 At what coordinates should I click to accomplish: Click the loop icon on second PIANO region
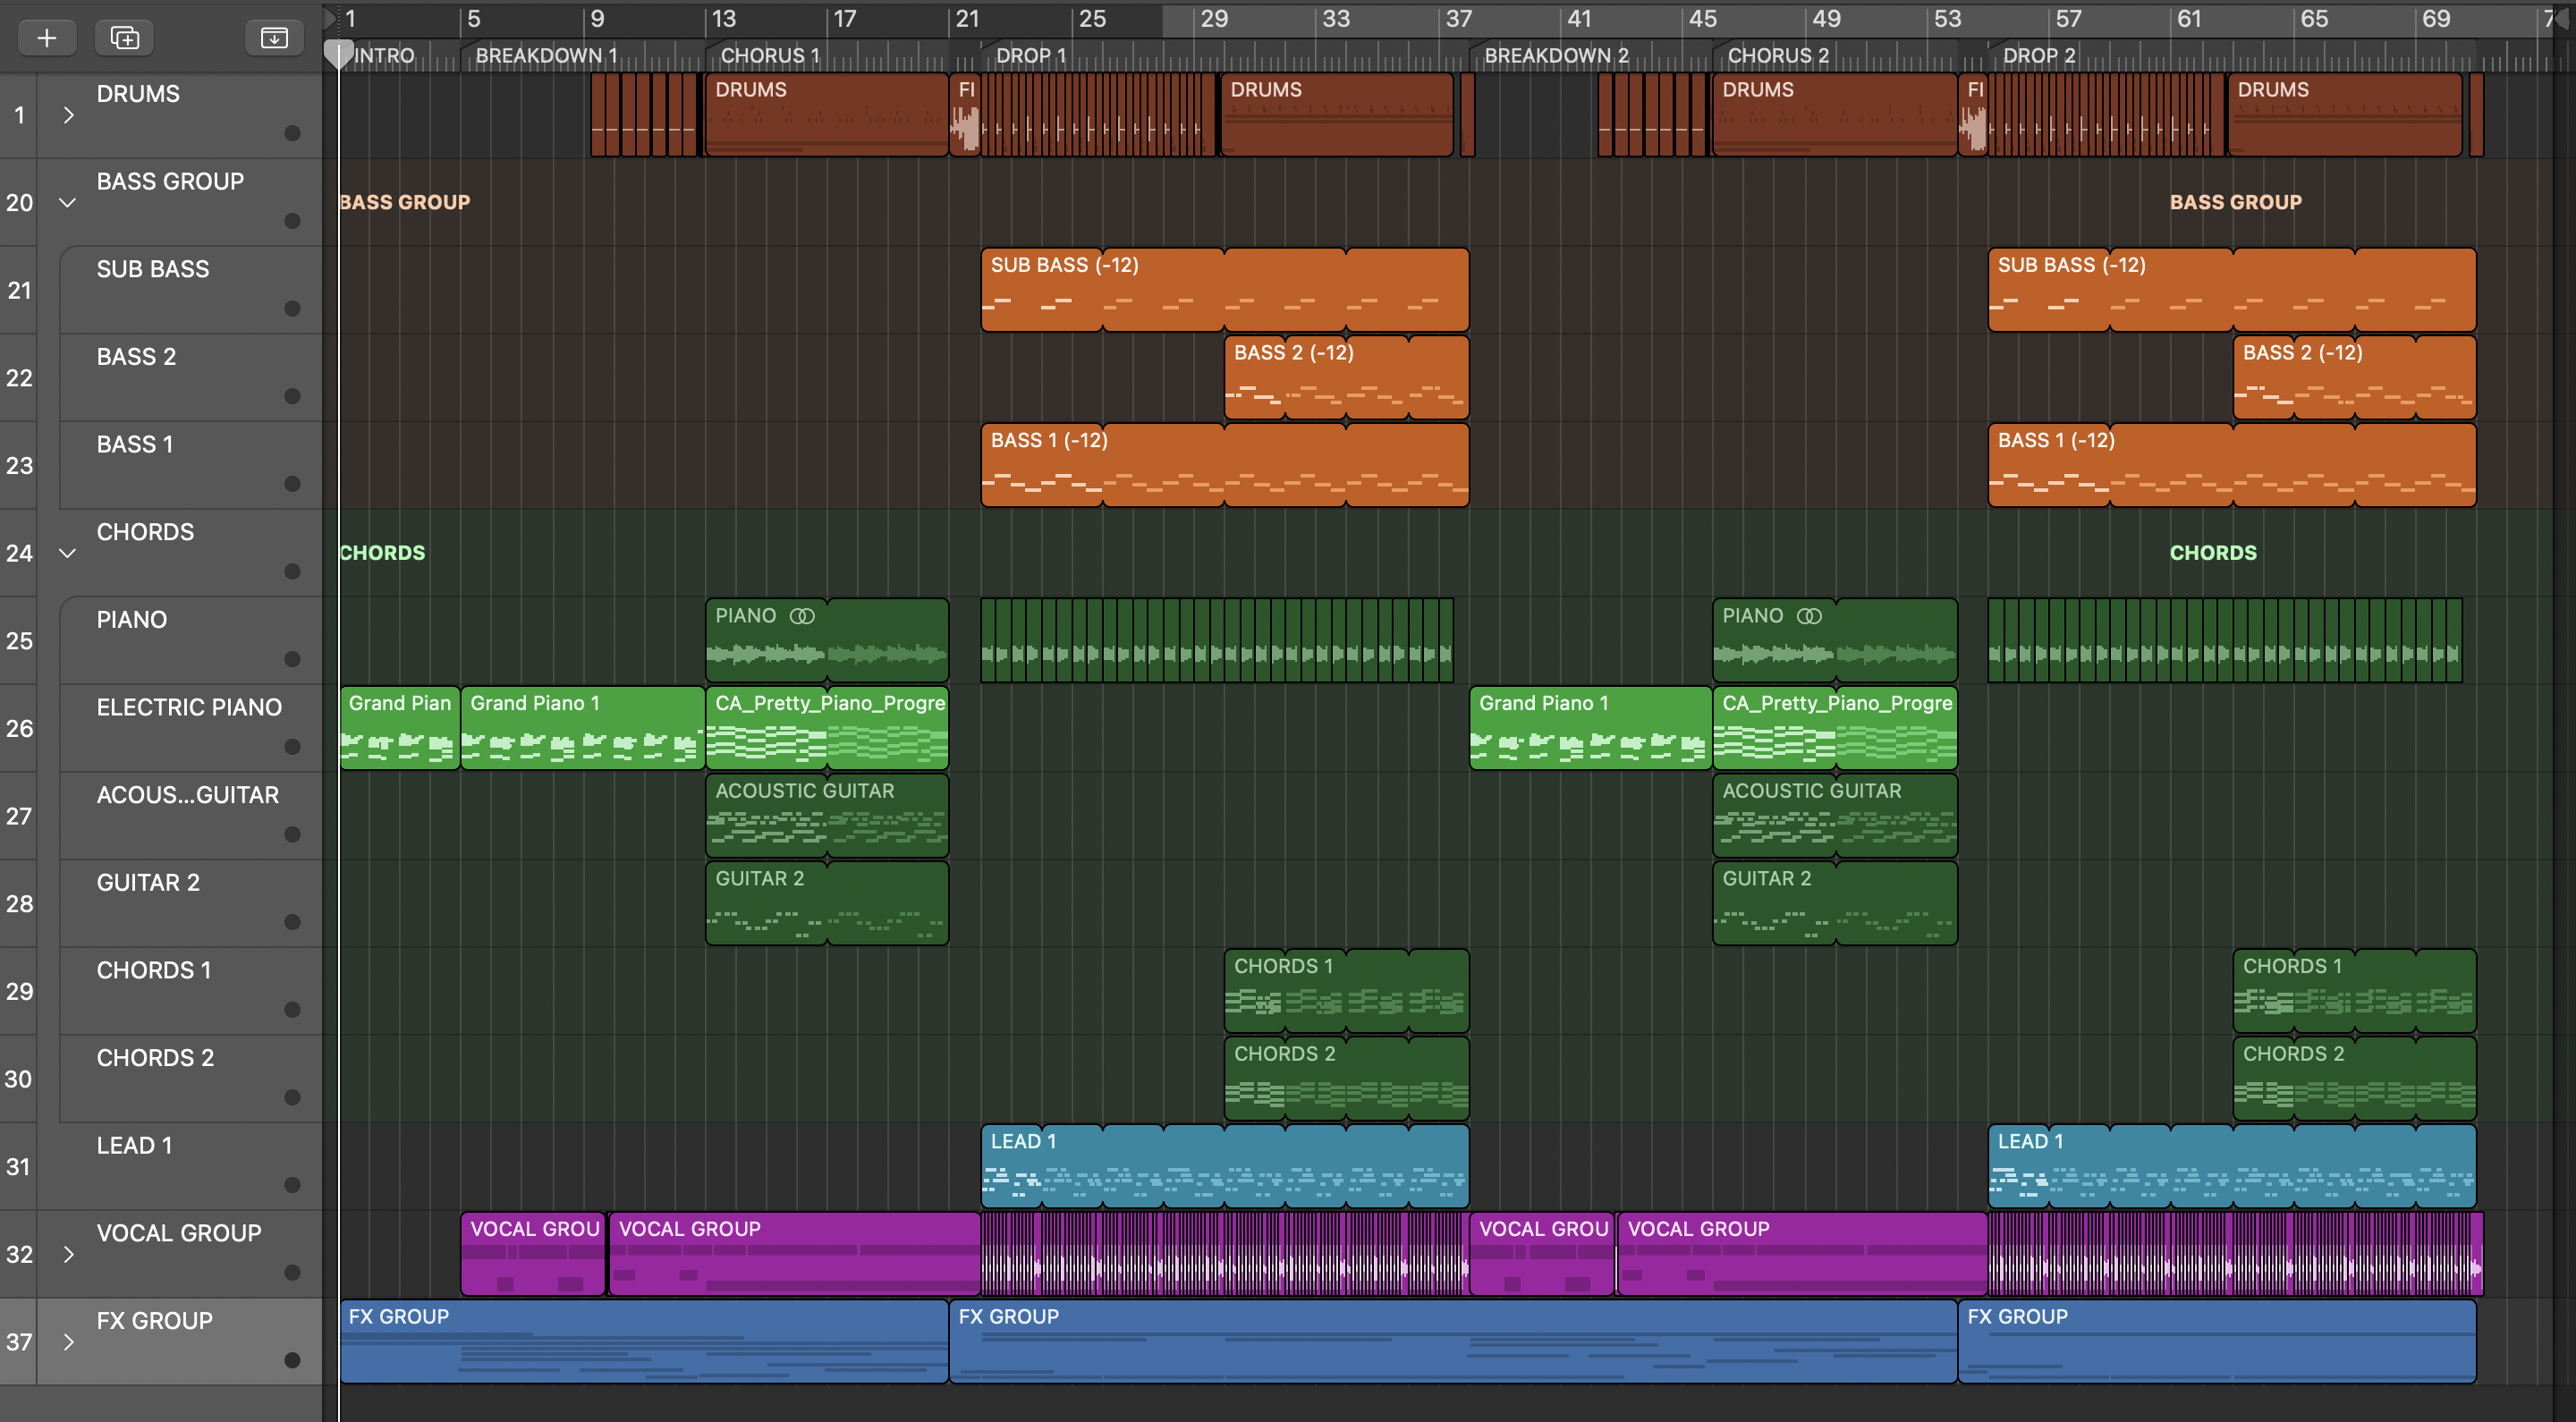tap(1809, 616)
